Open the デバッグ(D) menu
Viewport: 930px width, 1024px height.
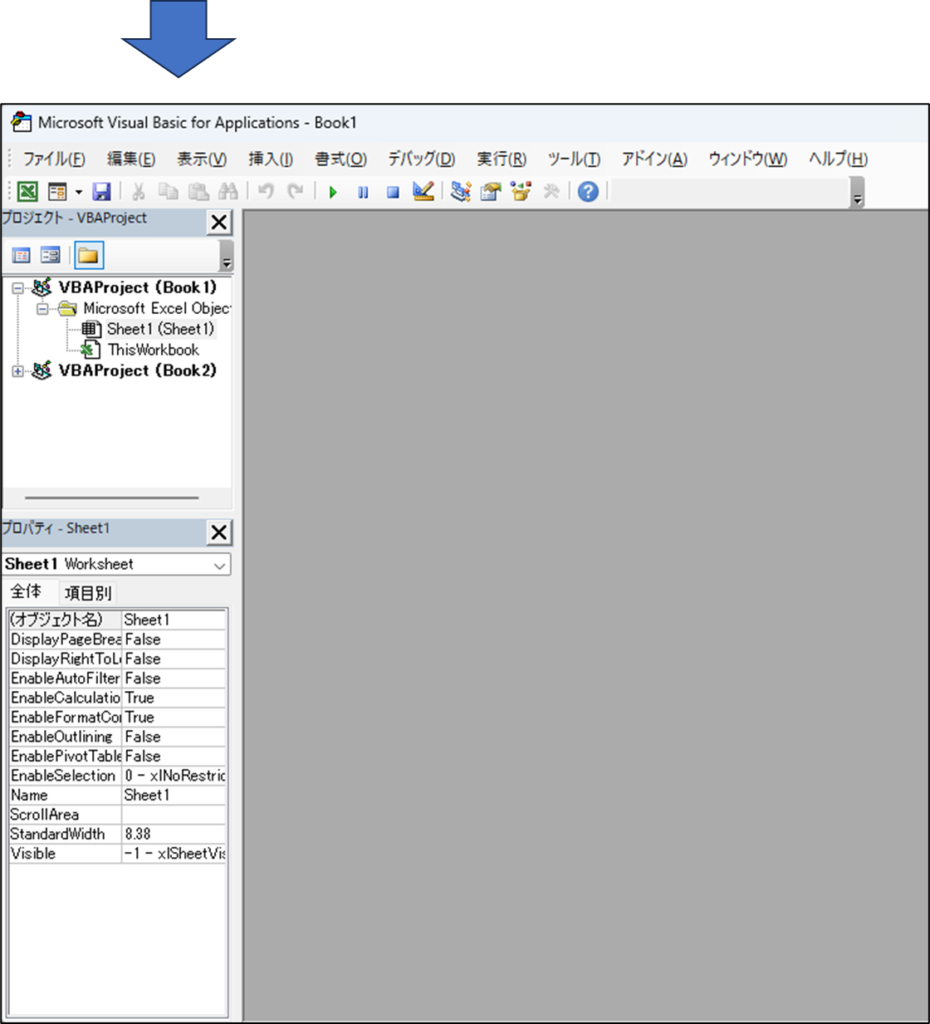tap(421, 159)
